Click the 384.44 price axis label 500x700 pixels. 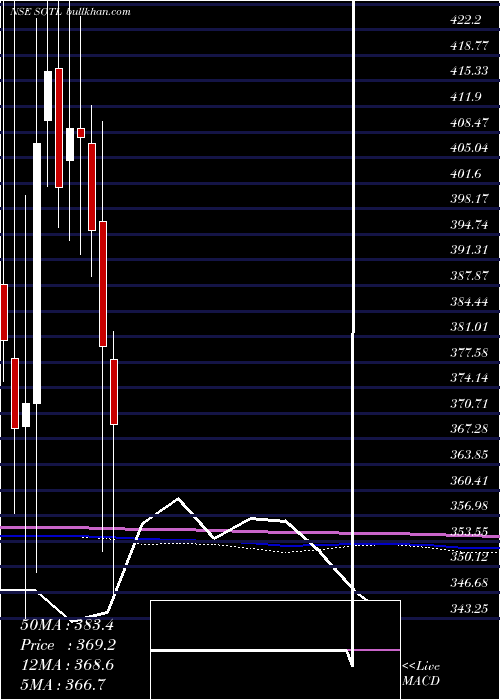(x=471, y=301)
